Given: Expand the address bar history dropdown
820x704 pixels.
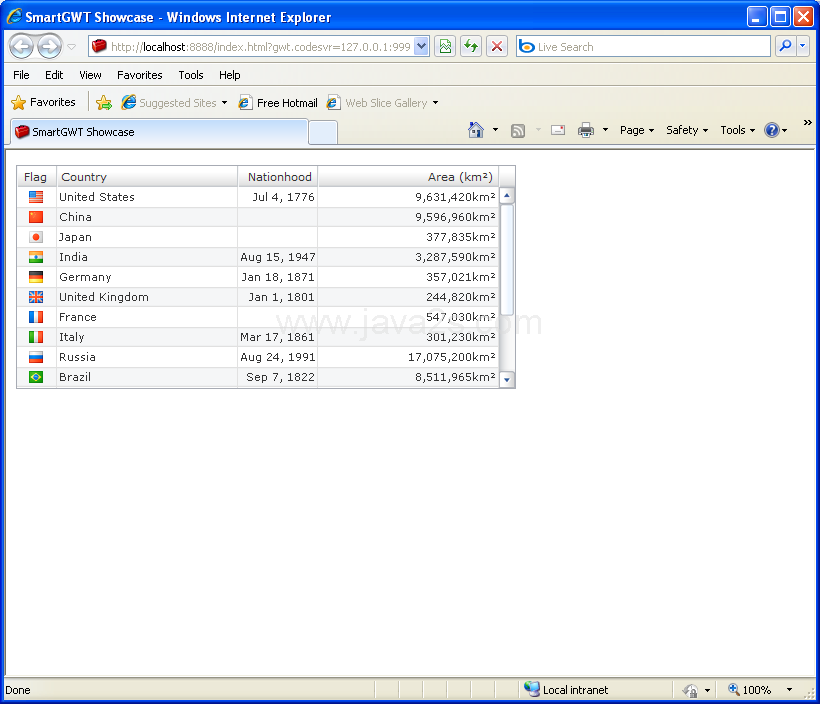Looking at the screenshot, I should [422, 47].
